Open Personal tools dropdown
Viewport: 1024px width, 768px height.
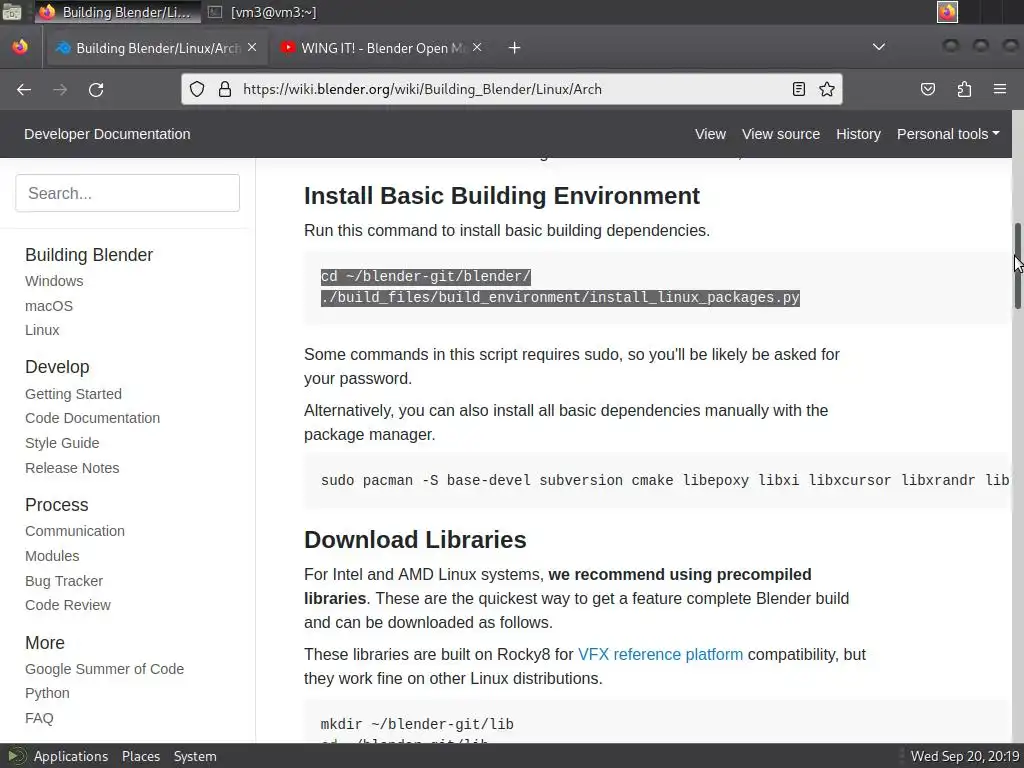click(948, 134)
